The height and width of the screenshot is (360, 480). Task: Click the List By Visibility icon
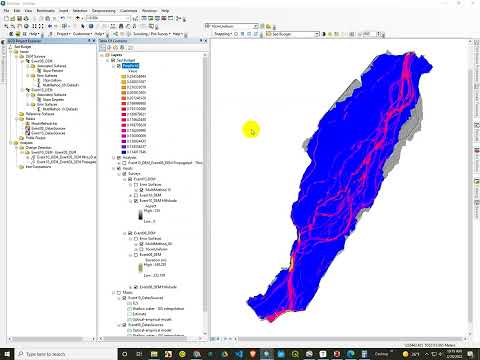(116, 48)
